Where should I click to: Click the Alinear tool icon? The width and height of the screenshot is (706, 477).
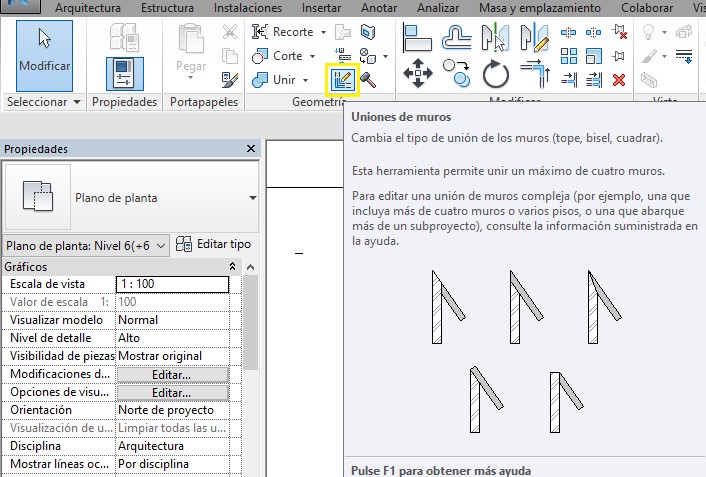[x=417, y=37]
